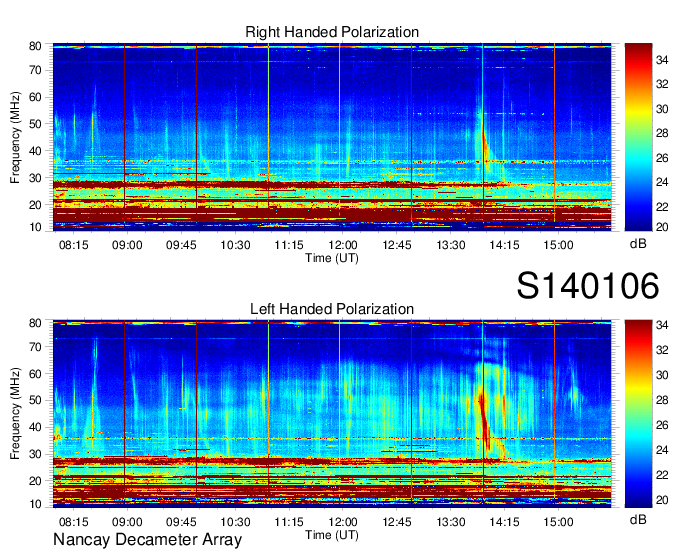Click the 40 MHz tick on the Left Handed plot
The image size is (680, 552).
[35, 427]
